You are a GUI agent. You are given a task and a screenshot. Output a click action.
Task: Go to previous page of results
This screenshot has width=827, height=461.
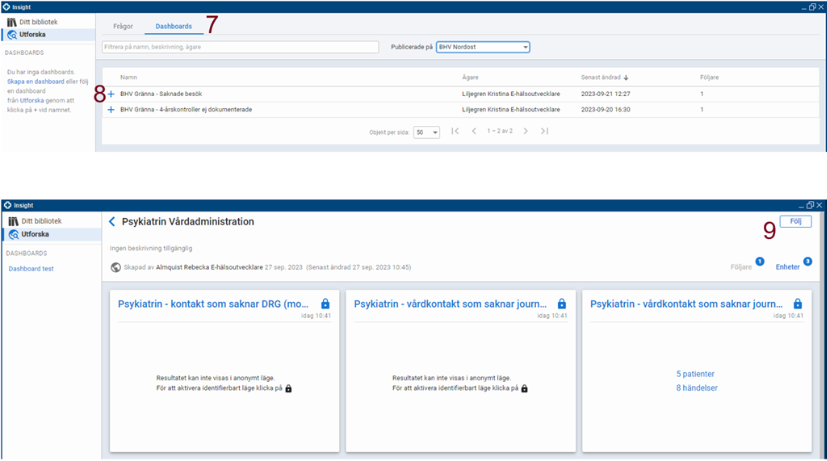pyautogui.click(x=474, y=131)
